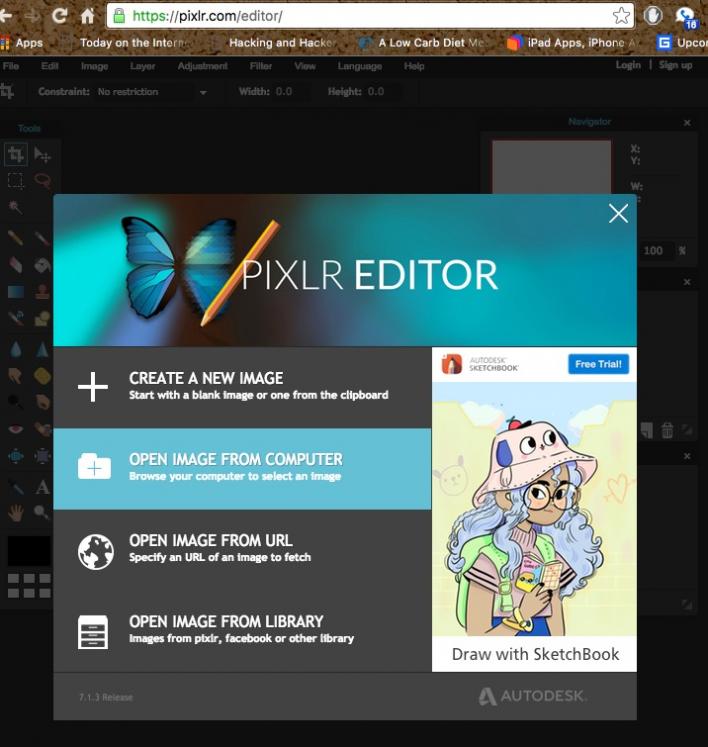Click the trash icon in Layers panel

pyautogui.click(x=667, y=430)
